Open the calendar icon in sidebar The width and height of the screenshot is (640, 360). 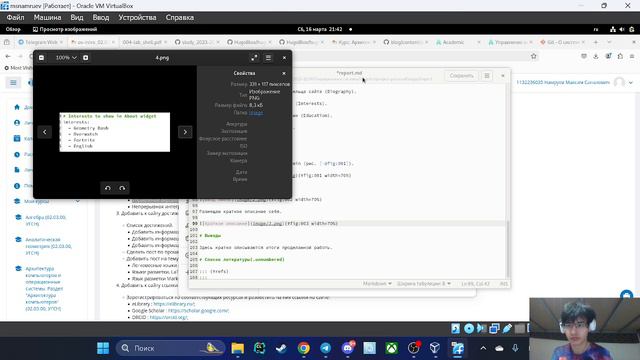17,139
